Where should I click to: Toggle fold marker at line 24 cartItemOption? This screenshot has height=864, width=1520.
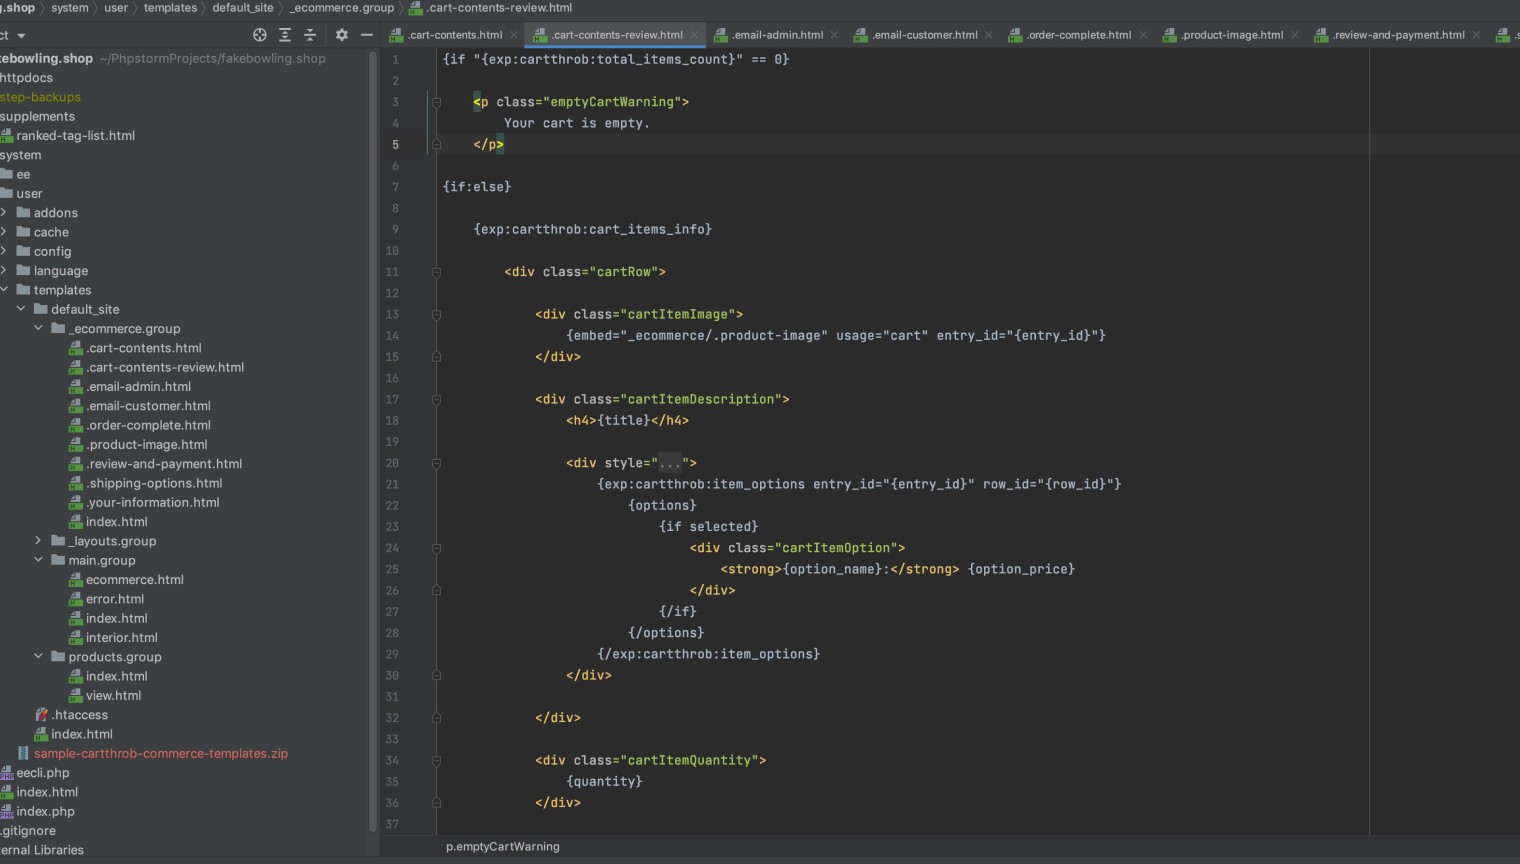tap(436, 548)
